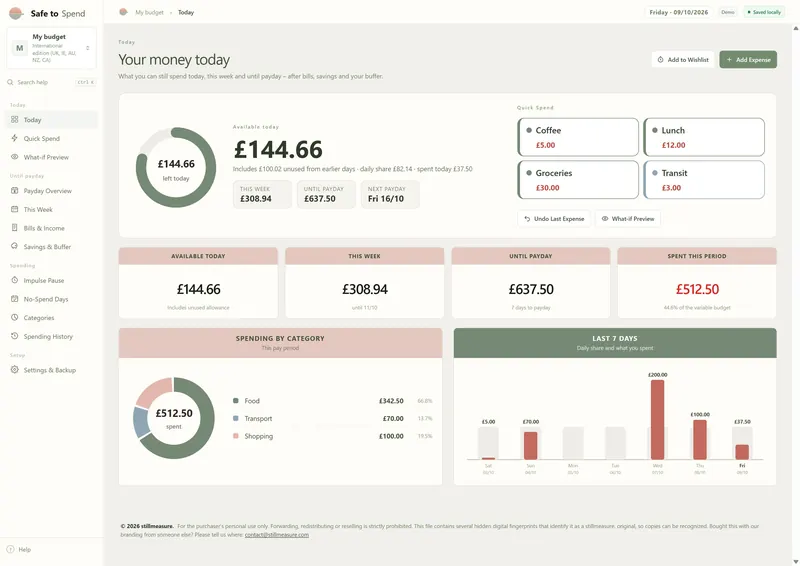Click Available Today £144.66 card

point(198,283)
